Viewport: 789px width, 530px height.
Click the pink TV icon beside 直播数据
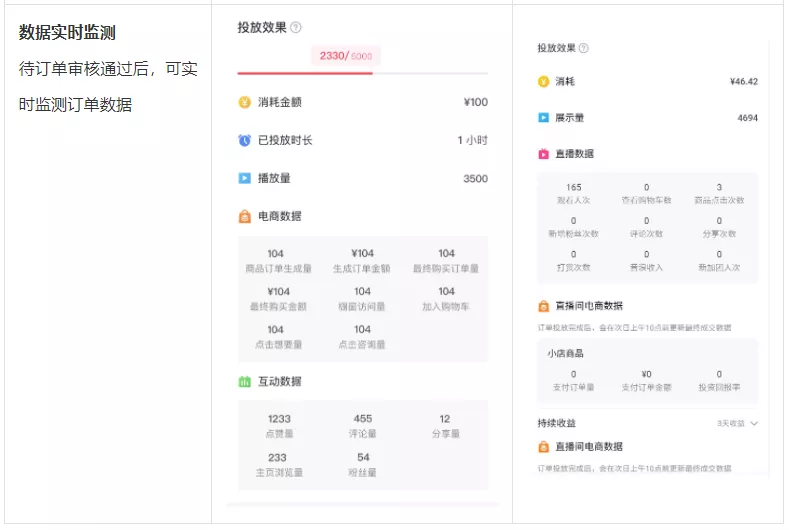click(x=543, y=154)
